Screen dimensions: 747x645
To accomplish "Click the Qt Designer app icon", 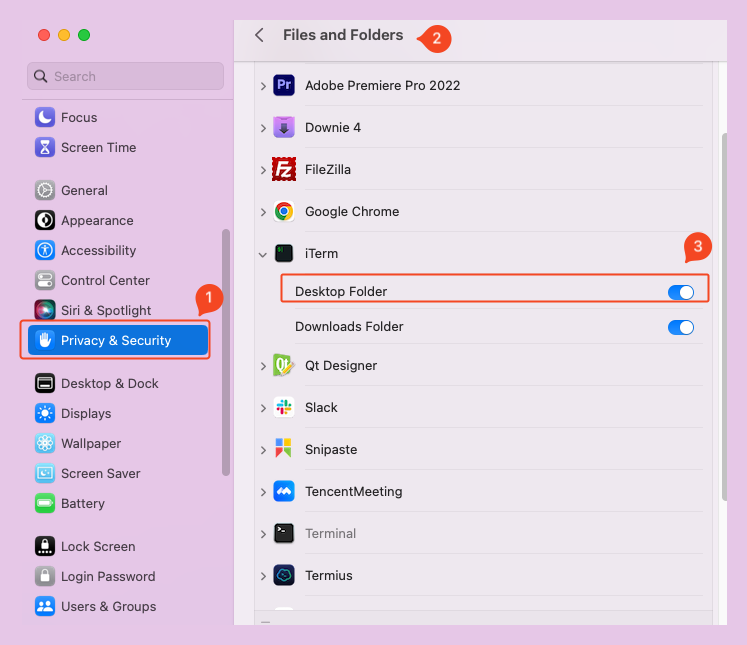I will point(284,366).
